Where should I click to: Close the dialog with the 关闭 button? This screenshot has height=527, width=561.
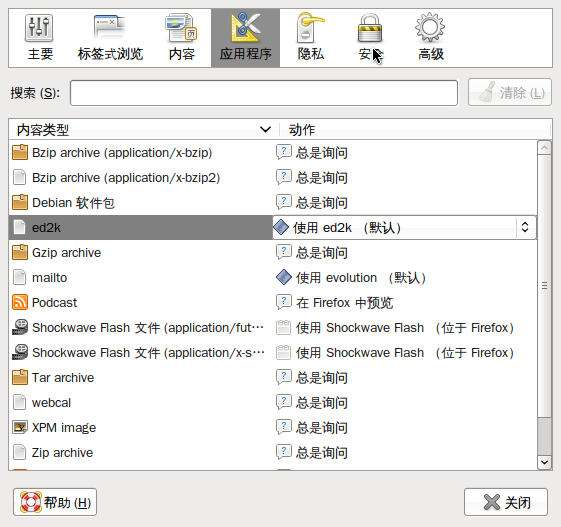pyautogui.click(x=506, y=502)
